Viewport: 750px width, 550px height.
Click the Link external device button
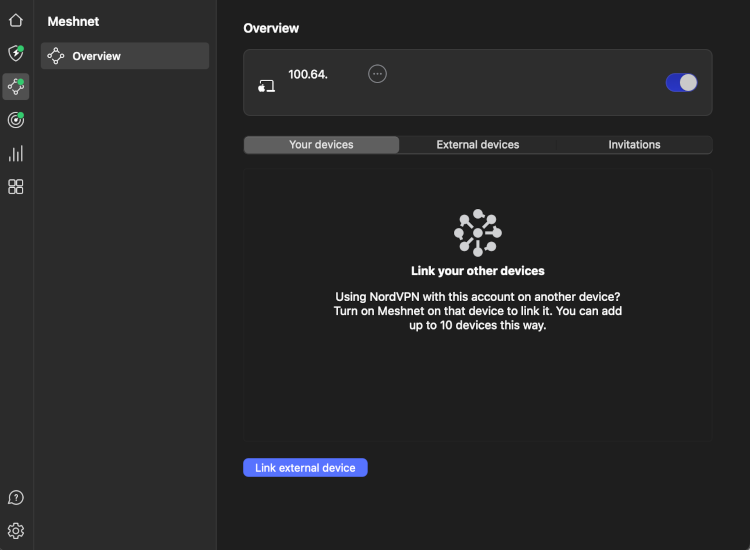click(x=305, y=468)
